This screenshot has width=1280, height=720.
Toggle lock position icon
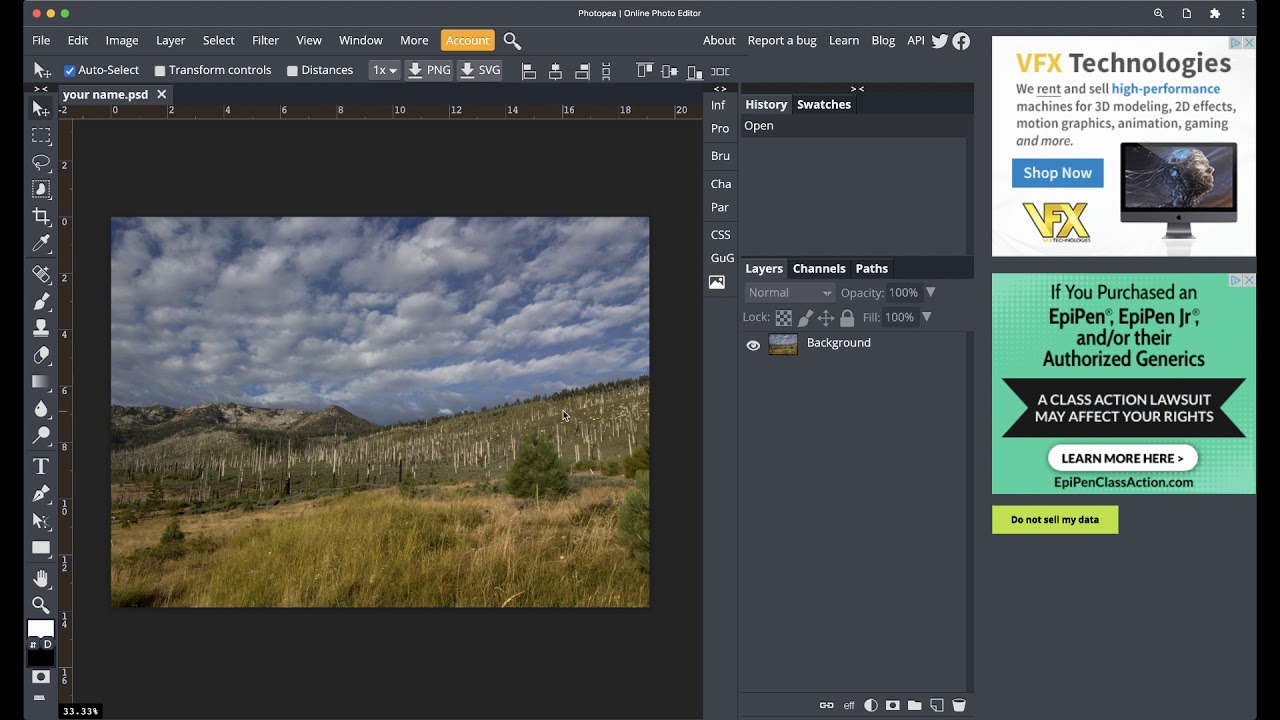point(826,318)
